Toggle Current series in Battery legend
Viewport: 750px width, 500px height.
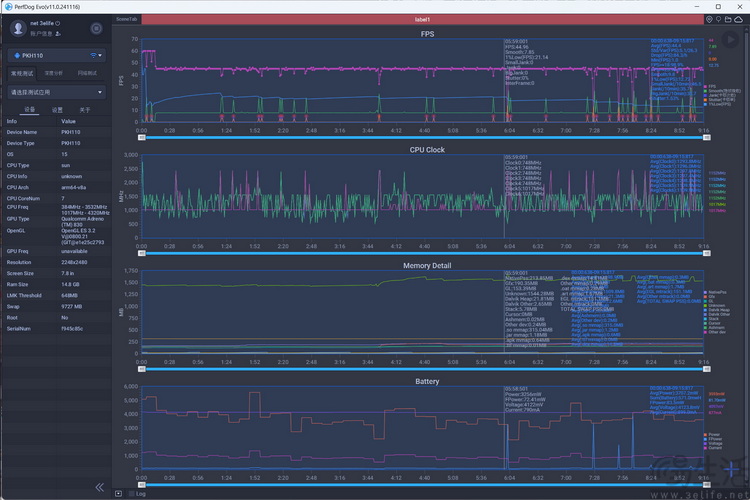tap(713, 448)
